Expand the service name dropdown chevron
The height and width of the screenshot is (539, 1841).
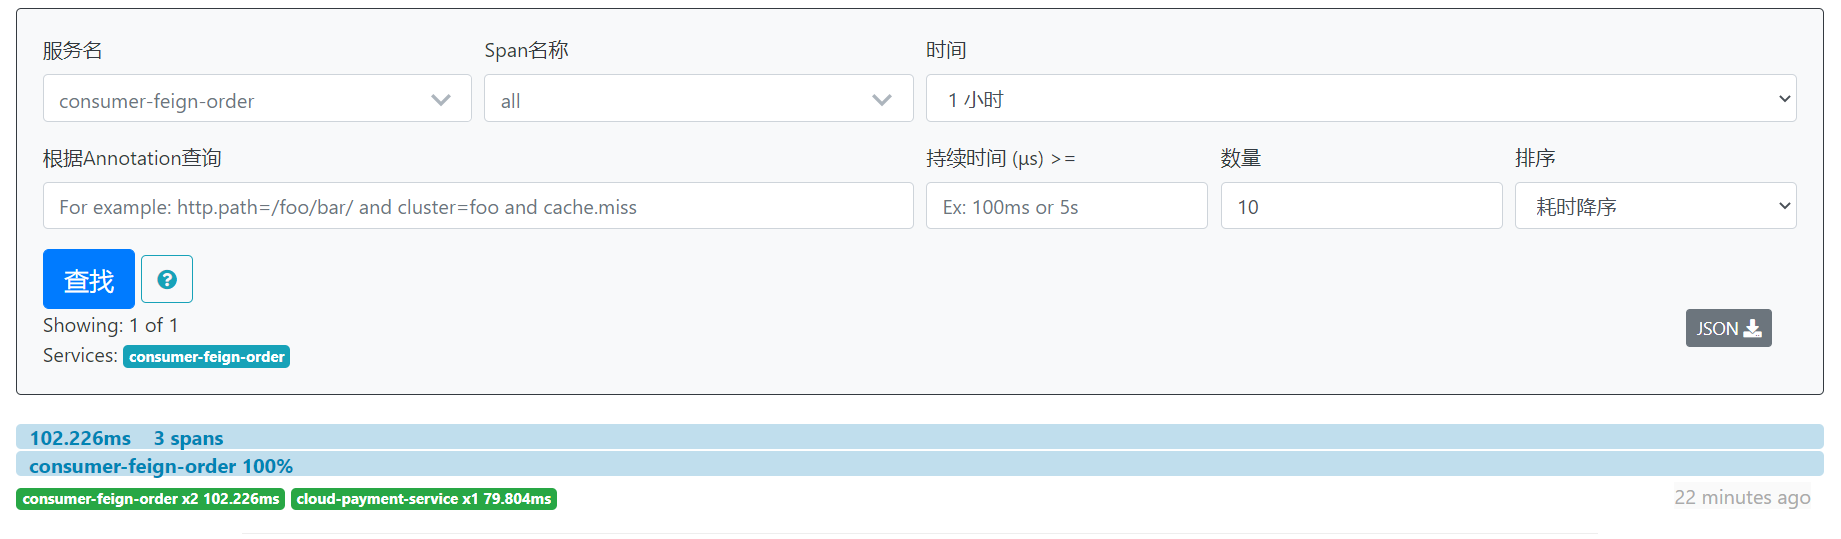click(441, 99)
